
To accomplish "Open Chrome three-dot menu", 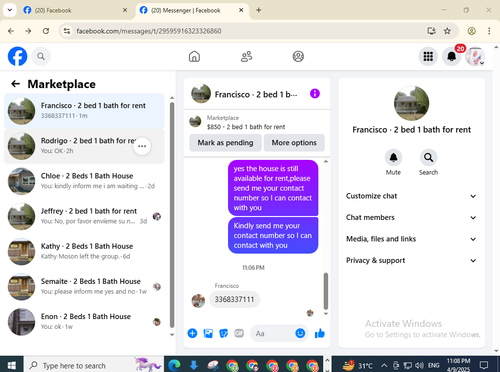I will coord(489,31).
